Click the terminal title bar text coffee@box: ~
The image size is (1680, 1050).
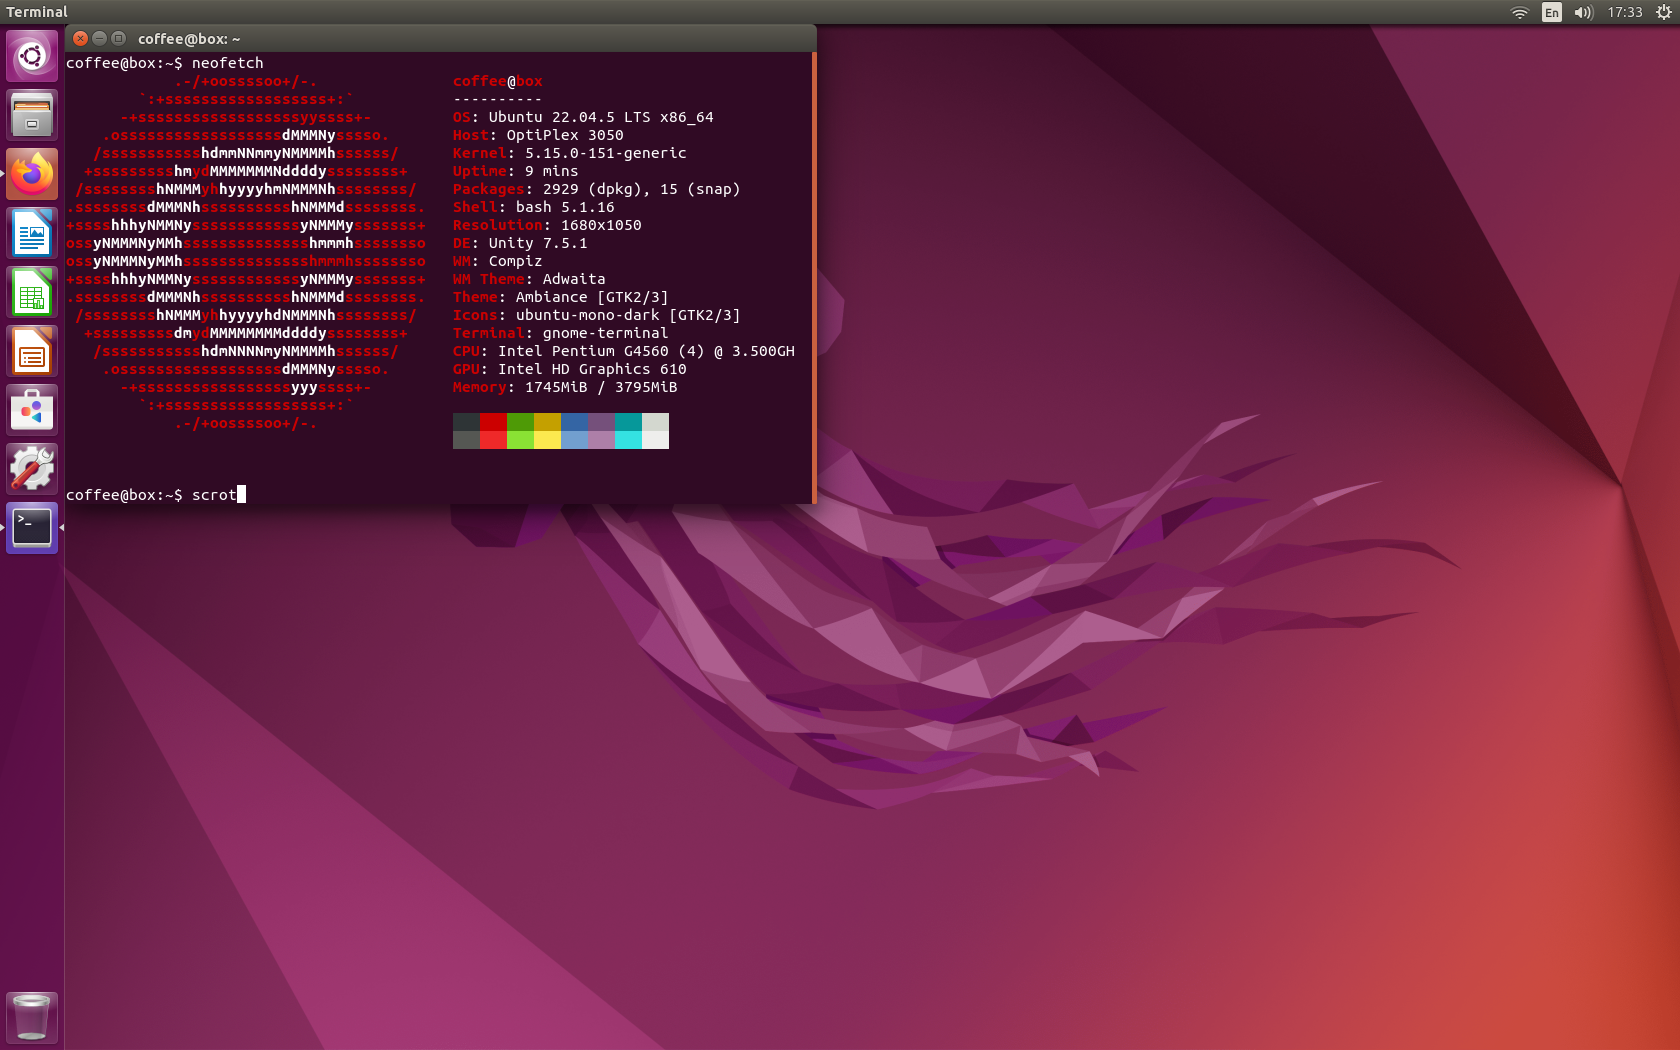point(189,39)
